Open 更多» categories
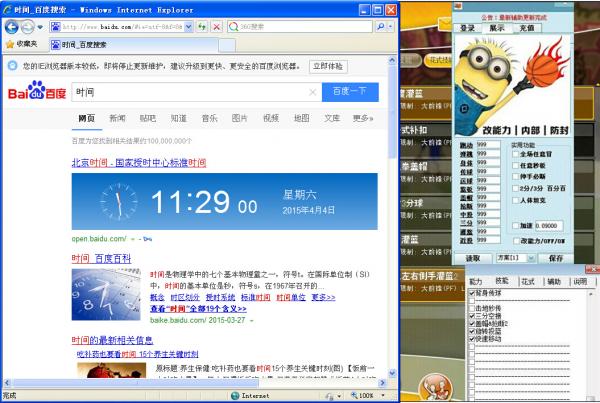 (x=363, y=118)
